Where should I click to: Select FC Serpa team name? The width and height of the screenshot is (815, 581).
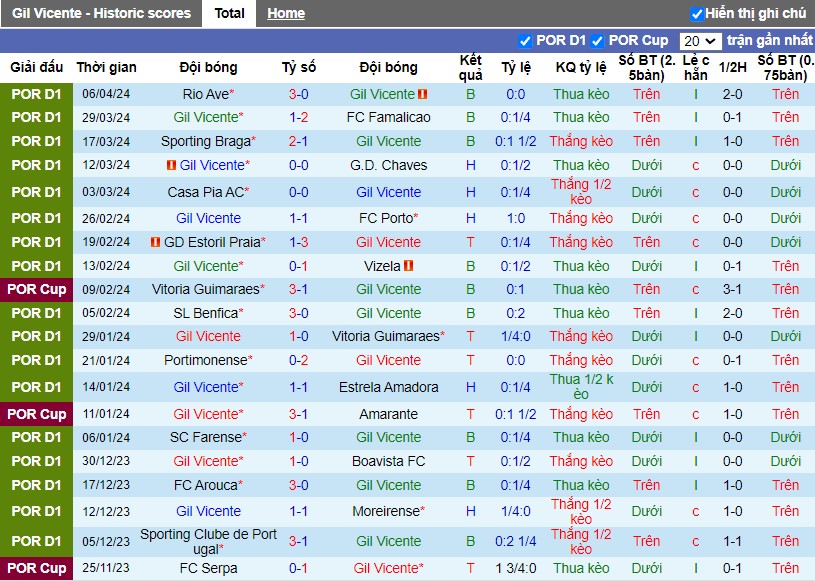(x=208, y=569)
